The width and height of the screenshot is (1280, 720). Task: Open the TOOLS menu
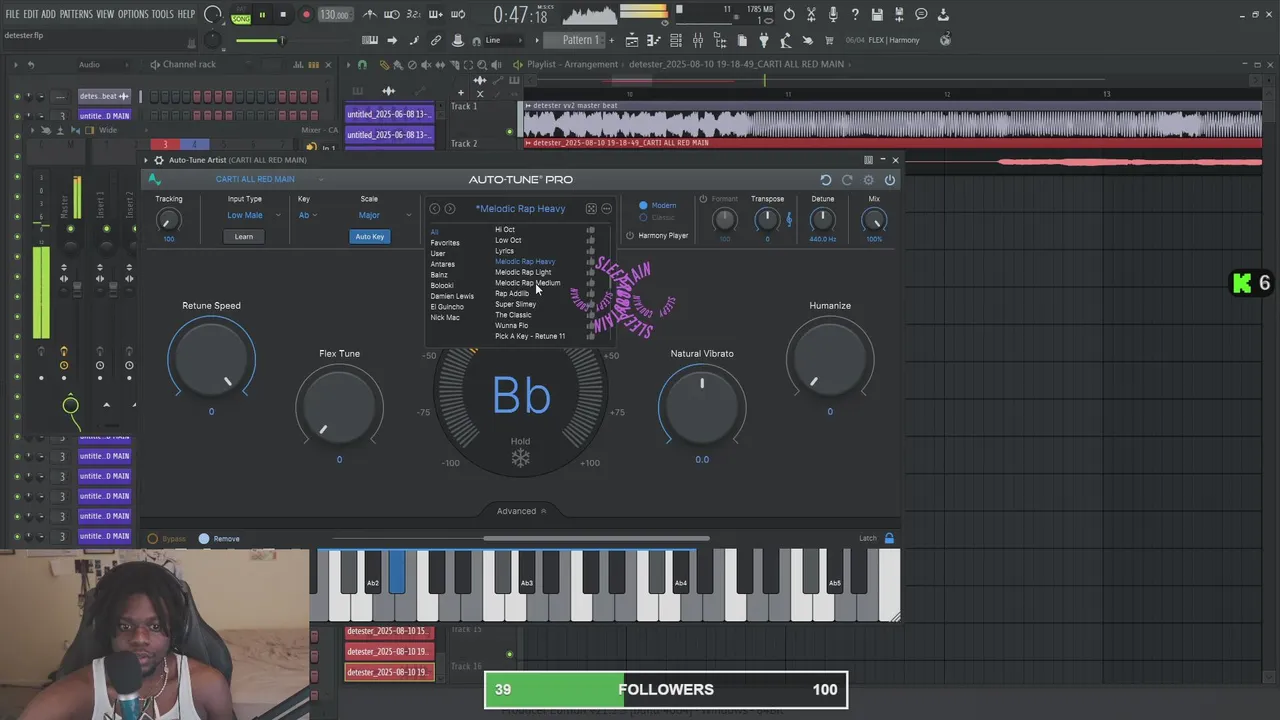click(162, 14)
